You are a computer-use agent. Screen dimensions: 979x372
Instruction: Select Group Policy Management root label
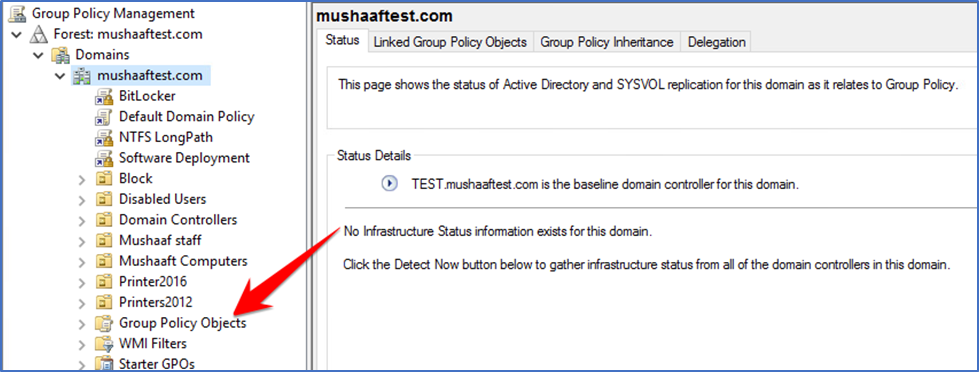(x=113, y=13)
